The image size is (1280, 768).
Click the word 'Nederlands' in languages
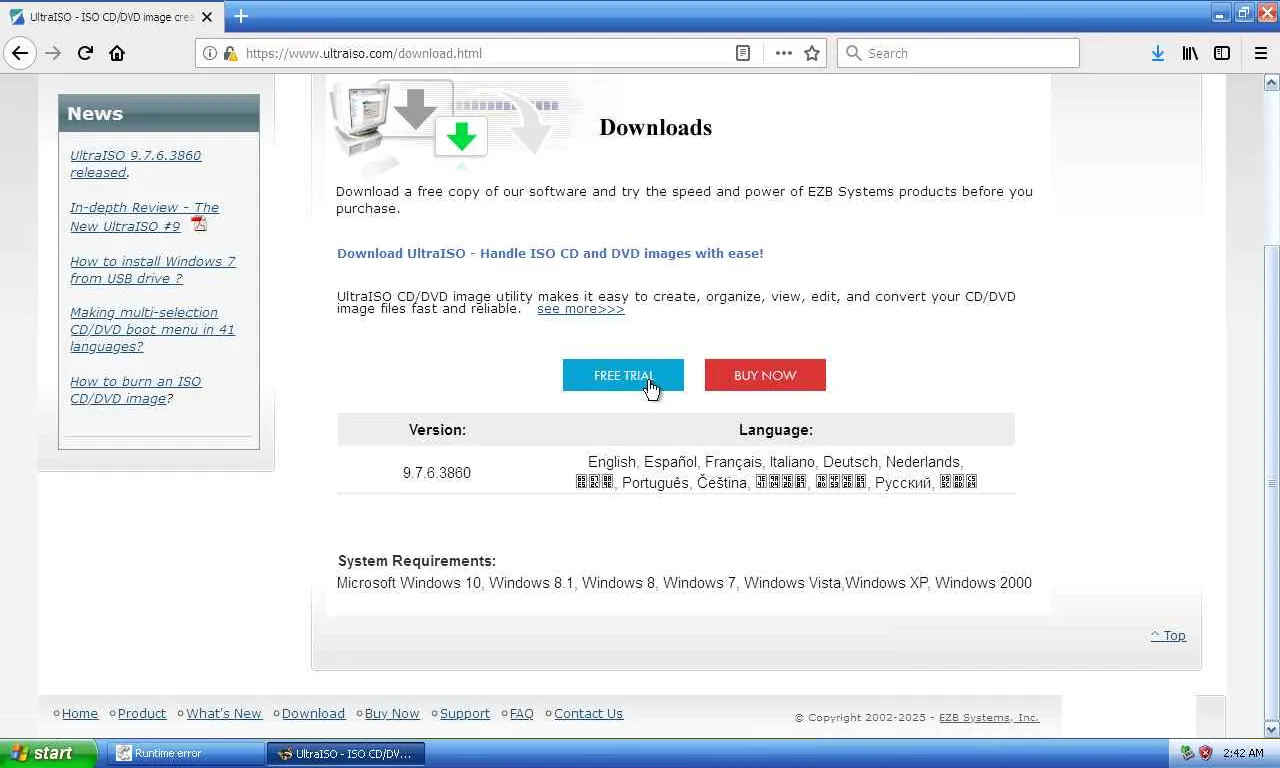click(923, 462)
